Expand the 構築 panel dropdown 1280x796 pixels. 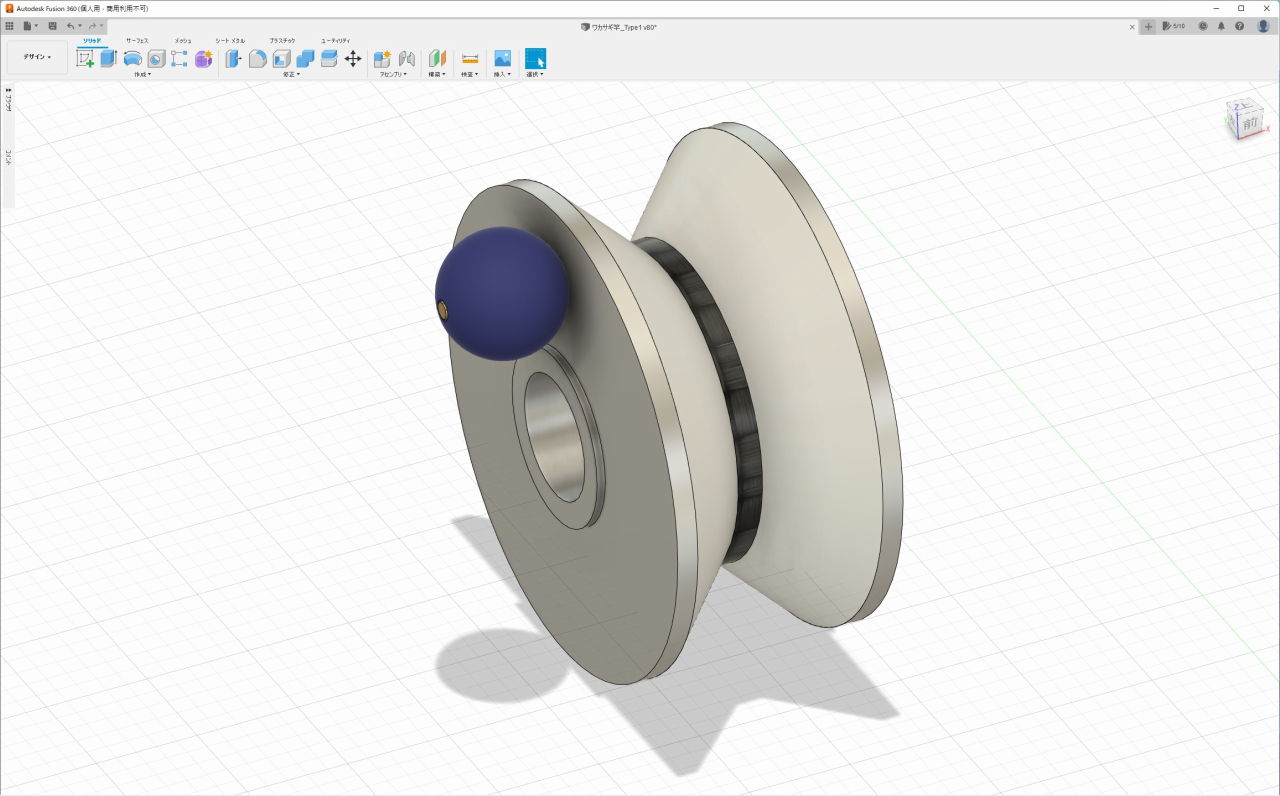437,74
